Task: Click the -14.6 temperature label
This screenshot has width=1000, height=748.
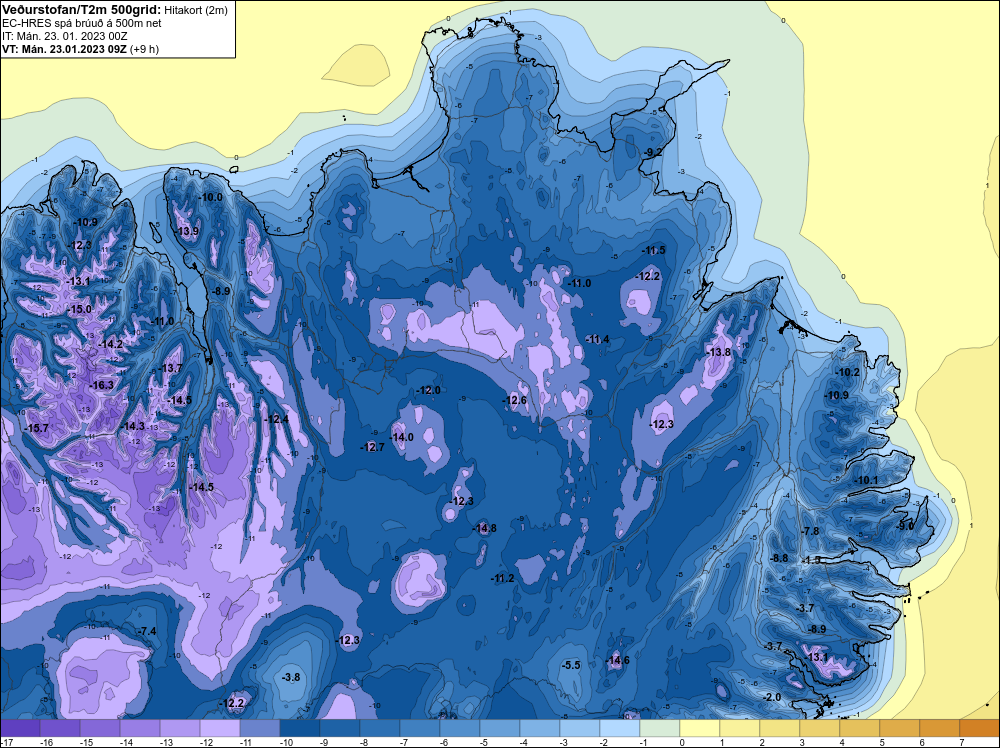Action: coord(617,660)
